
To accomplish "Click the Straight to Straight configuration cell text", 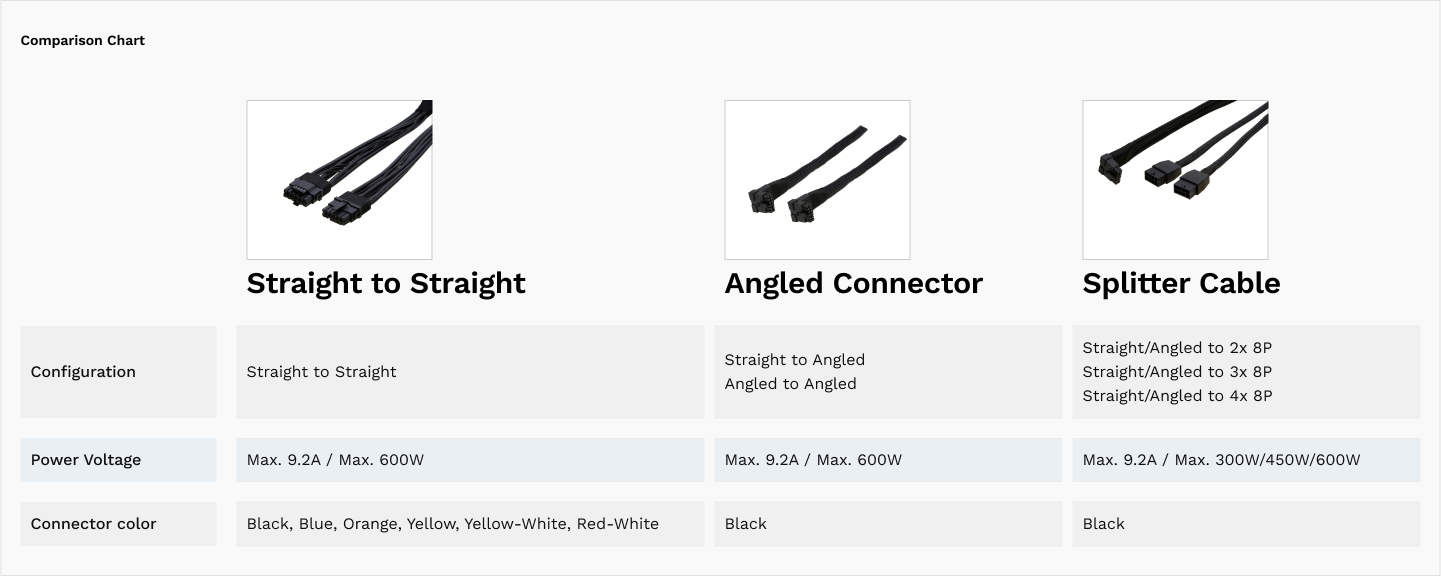I will pyautogui.click(x=322, y=372).
